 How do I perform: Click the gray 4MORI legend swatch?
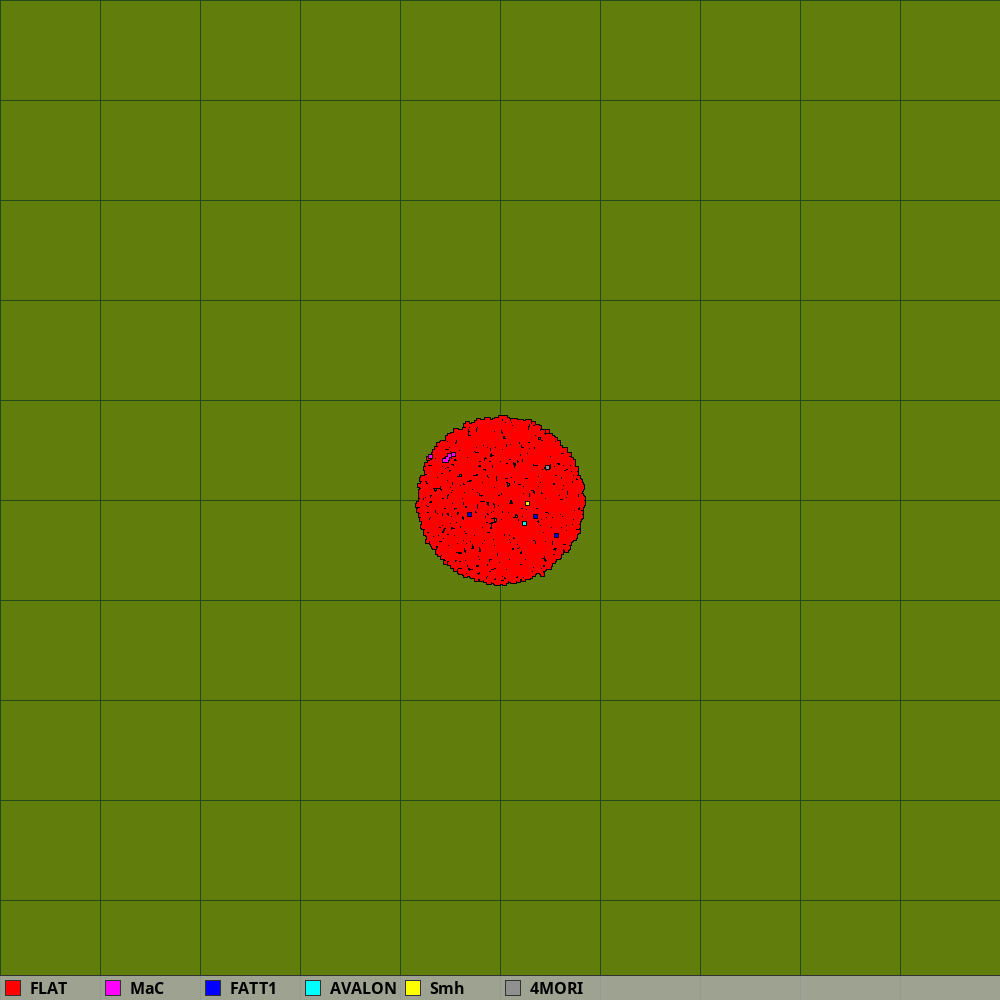pos(513,988)
